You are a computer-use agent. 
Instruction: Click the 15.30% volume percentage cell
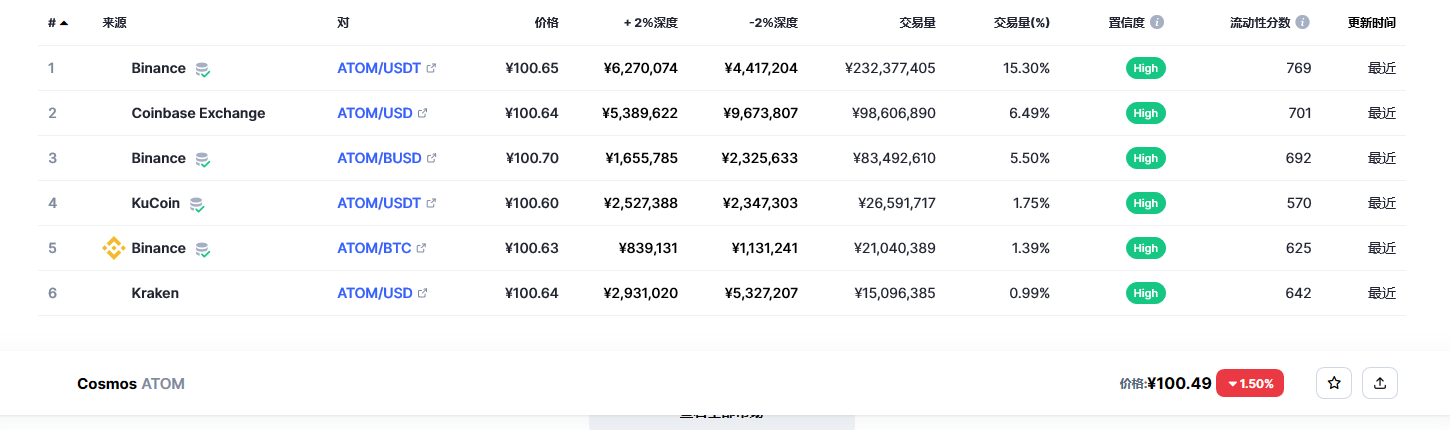pos(1026,68)
